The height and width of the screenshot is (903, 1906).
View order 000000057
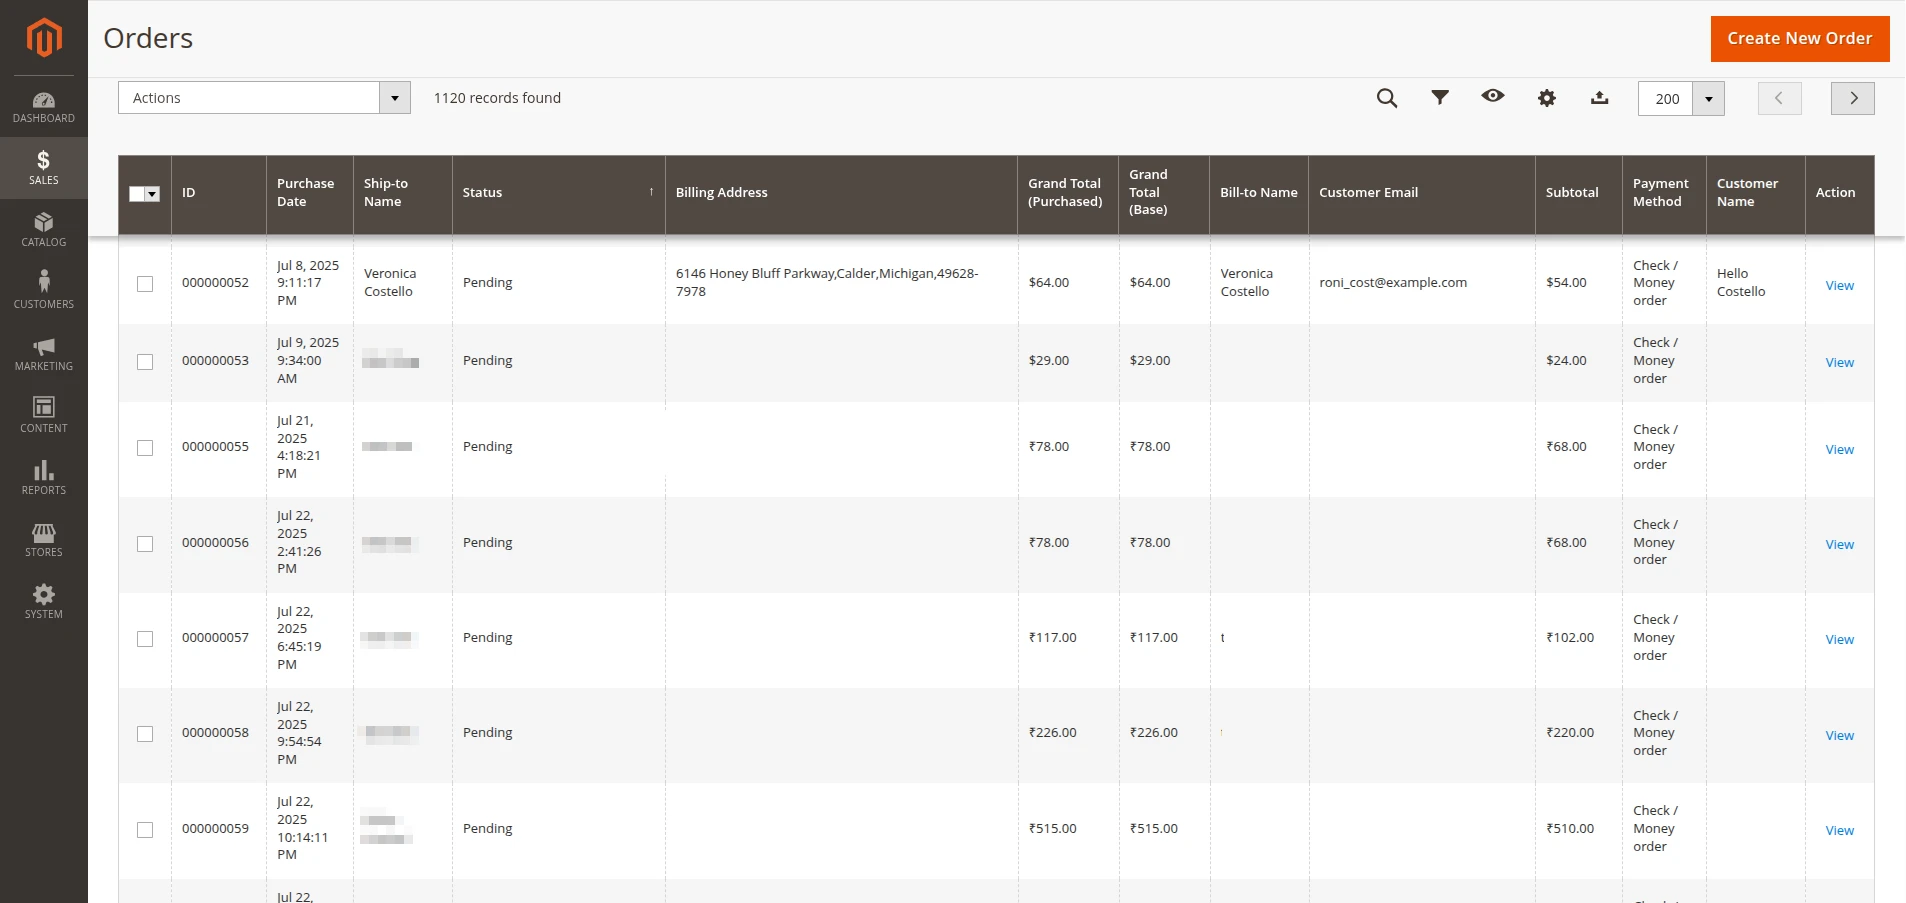(1839, 640)
